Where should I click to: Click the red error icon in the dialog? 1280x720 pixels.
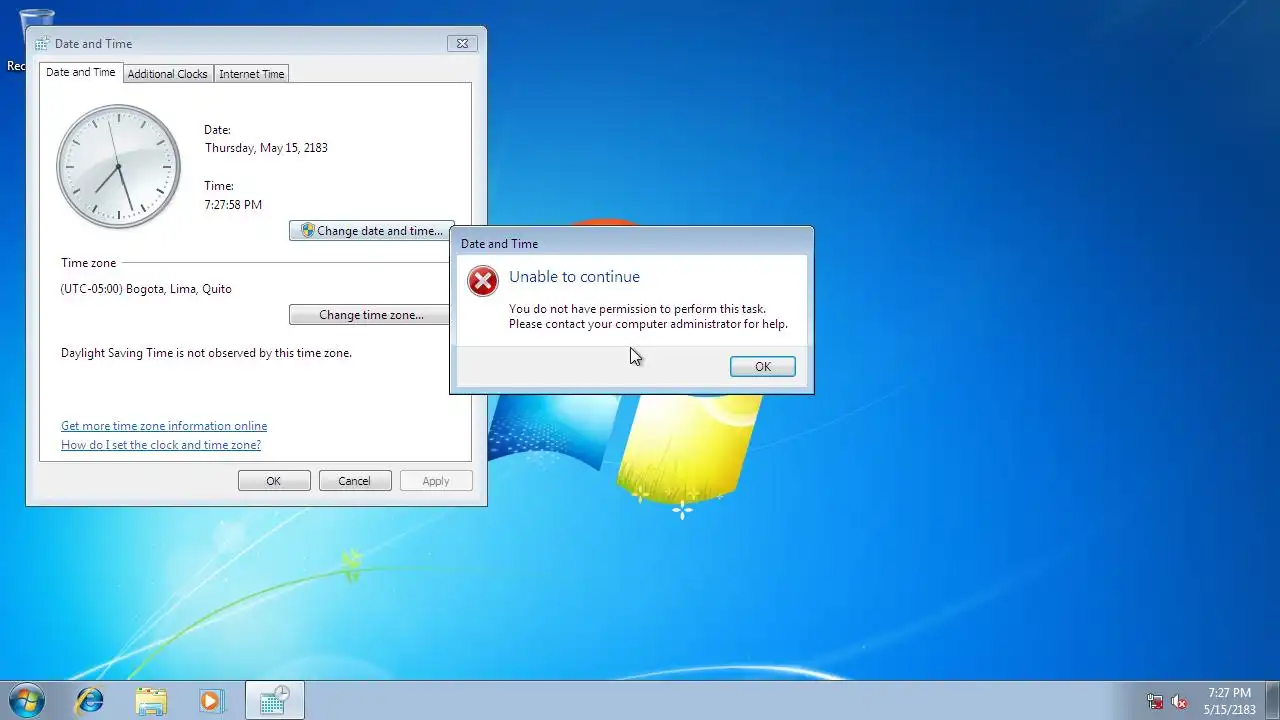coord(483,281)
